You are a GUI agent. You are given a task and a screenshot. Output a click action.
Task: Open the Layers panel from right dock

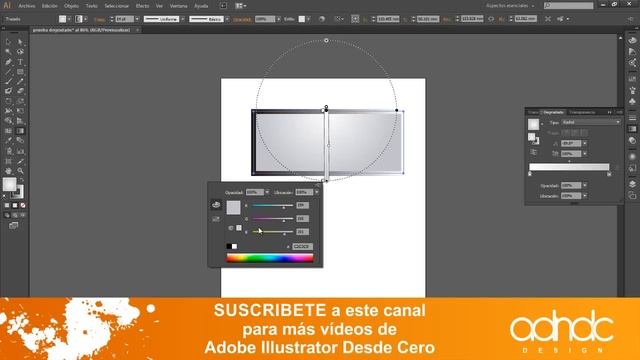click(632, 184)
